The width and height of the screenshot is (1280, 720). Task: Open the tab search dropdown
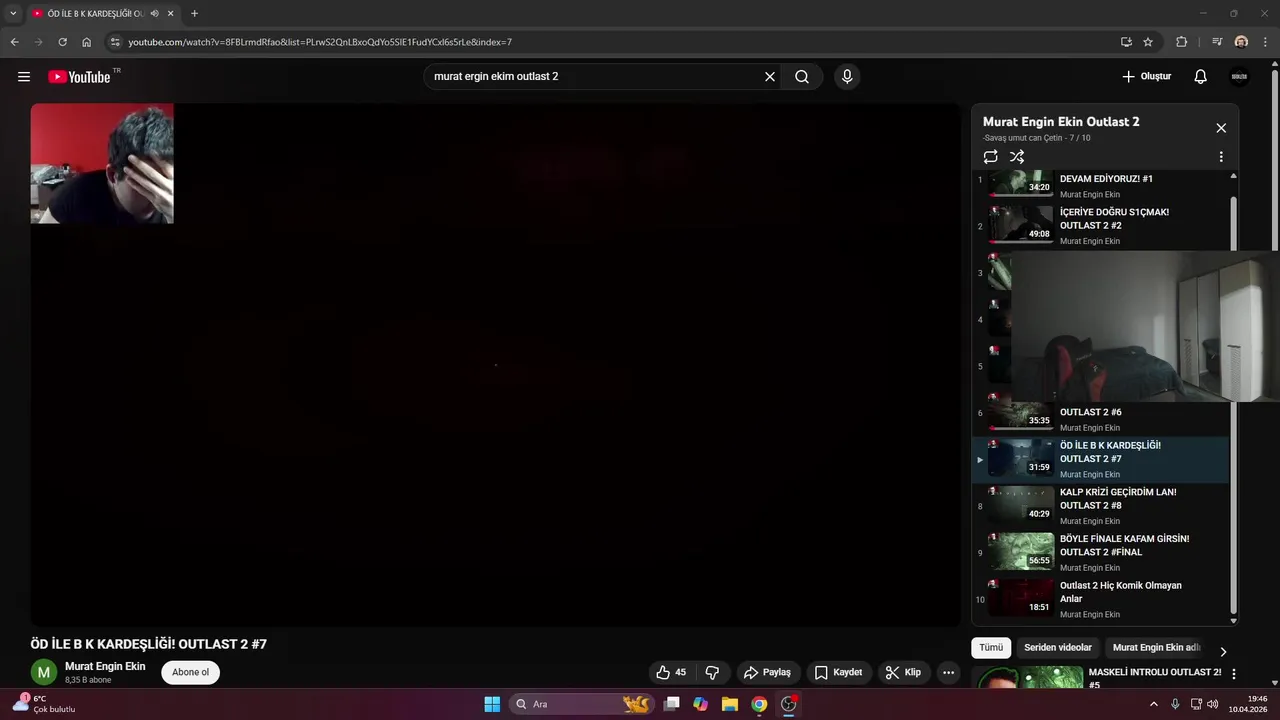coord(13,14)
